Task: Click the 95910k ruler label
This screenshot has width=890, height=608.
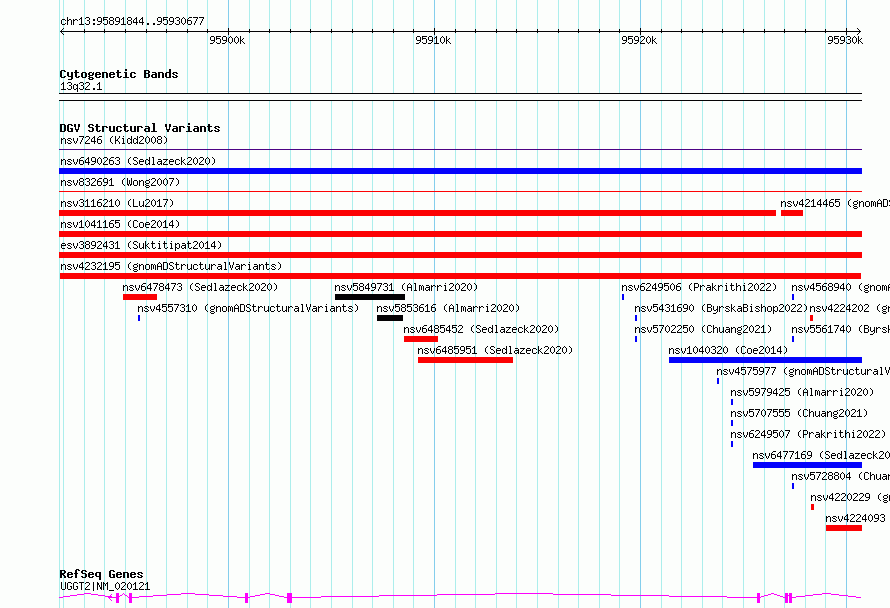Action: click(433, 40)
